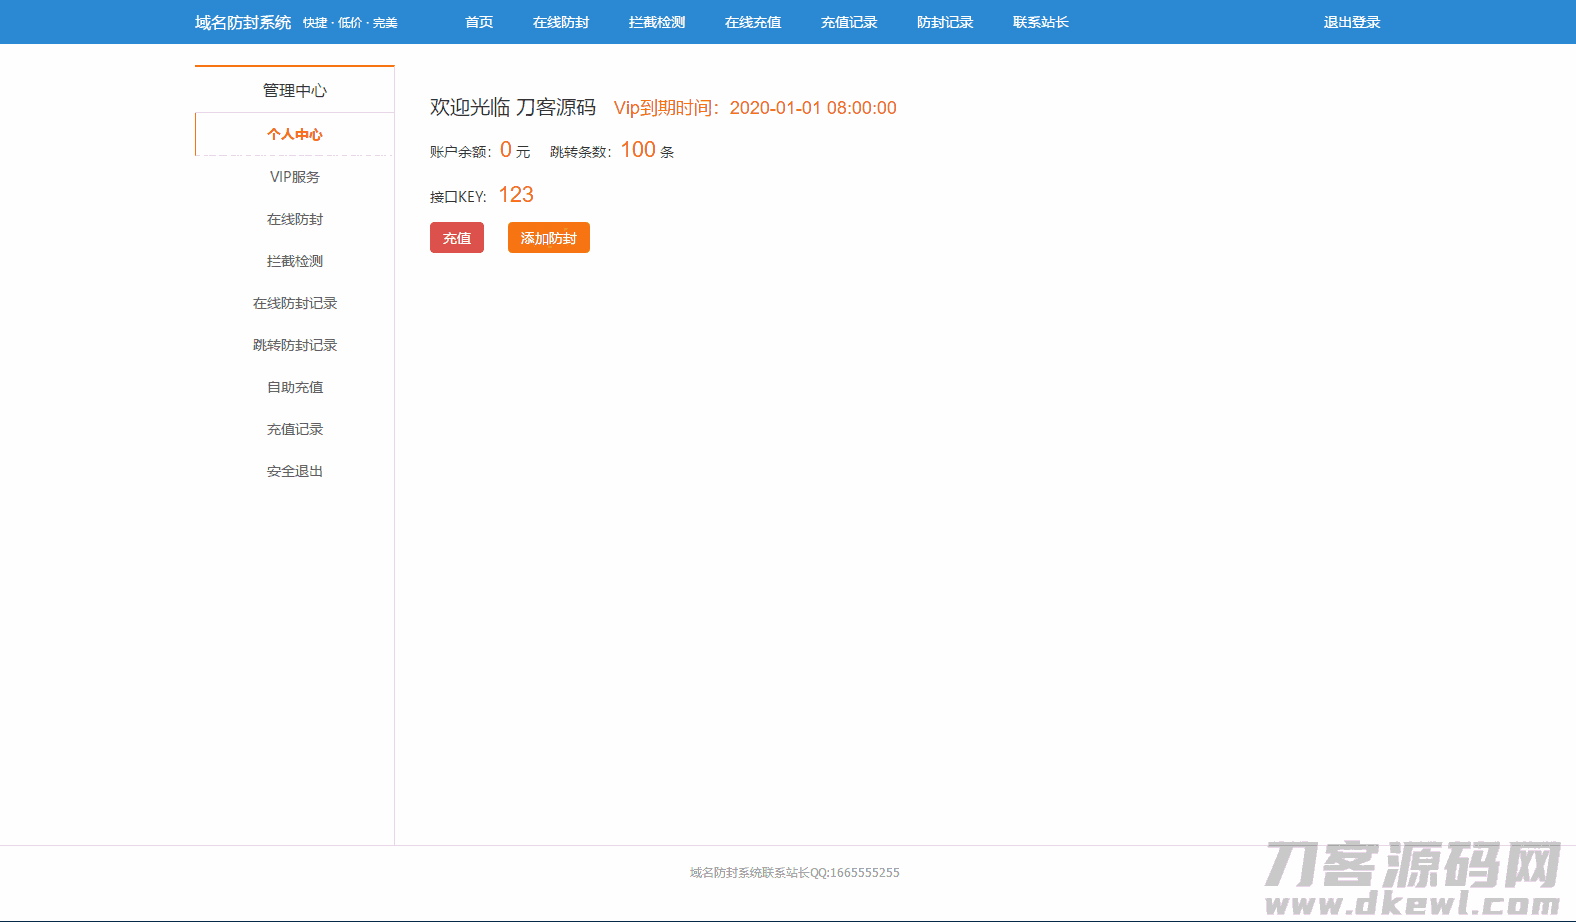The height and width of the screenshot is (922, 1576).
Task: Open 拦截检测 in the sidebar menu
Action: coord(295,261)
